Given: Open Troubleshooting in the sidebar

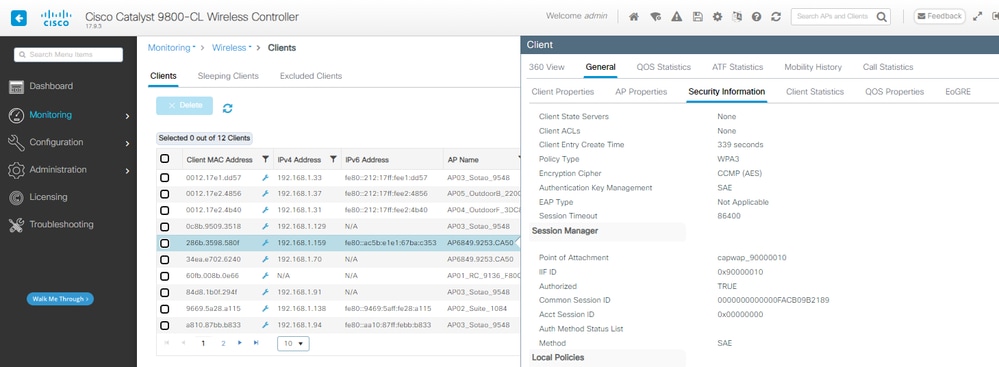Looking at the screenshot, I should tap(61, 224).
